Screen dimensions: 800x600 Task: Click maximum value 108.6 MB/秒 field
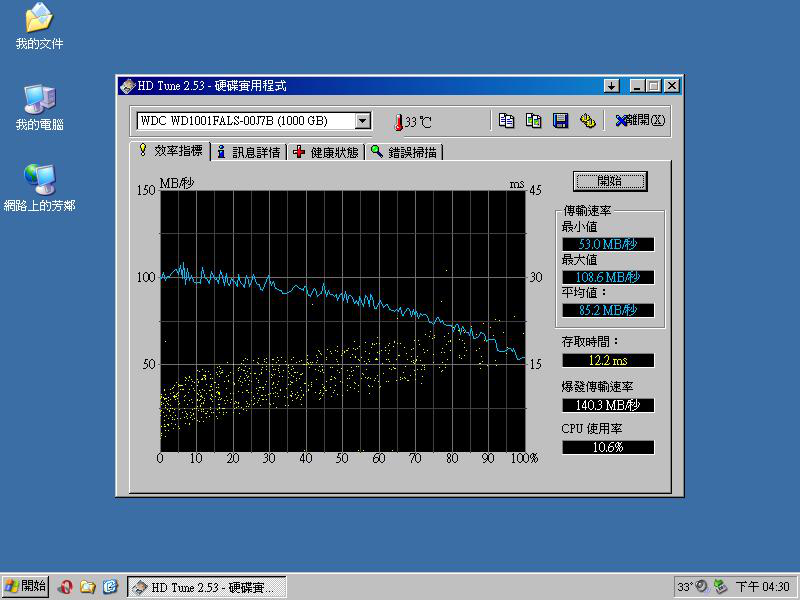[608, 277]
